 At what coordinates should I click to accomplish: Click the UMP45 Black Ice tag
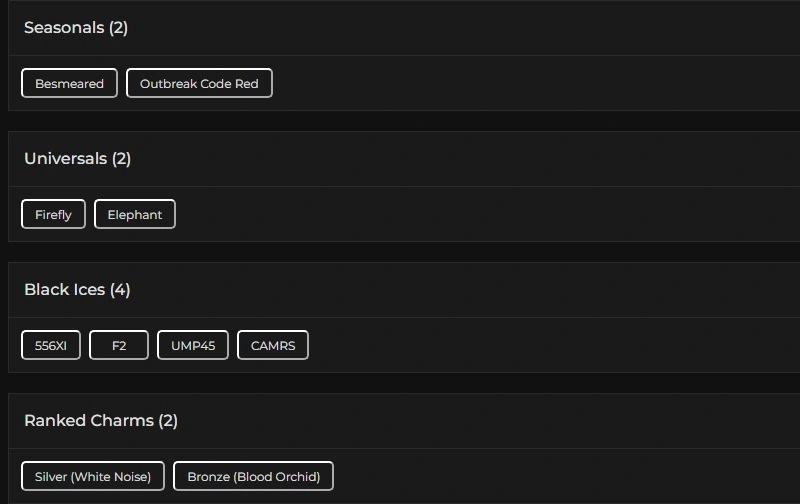click(193, 345)
